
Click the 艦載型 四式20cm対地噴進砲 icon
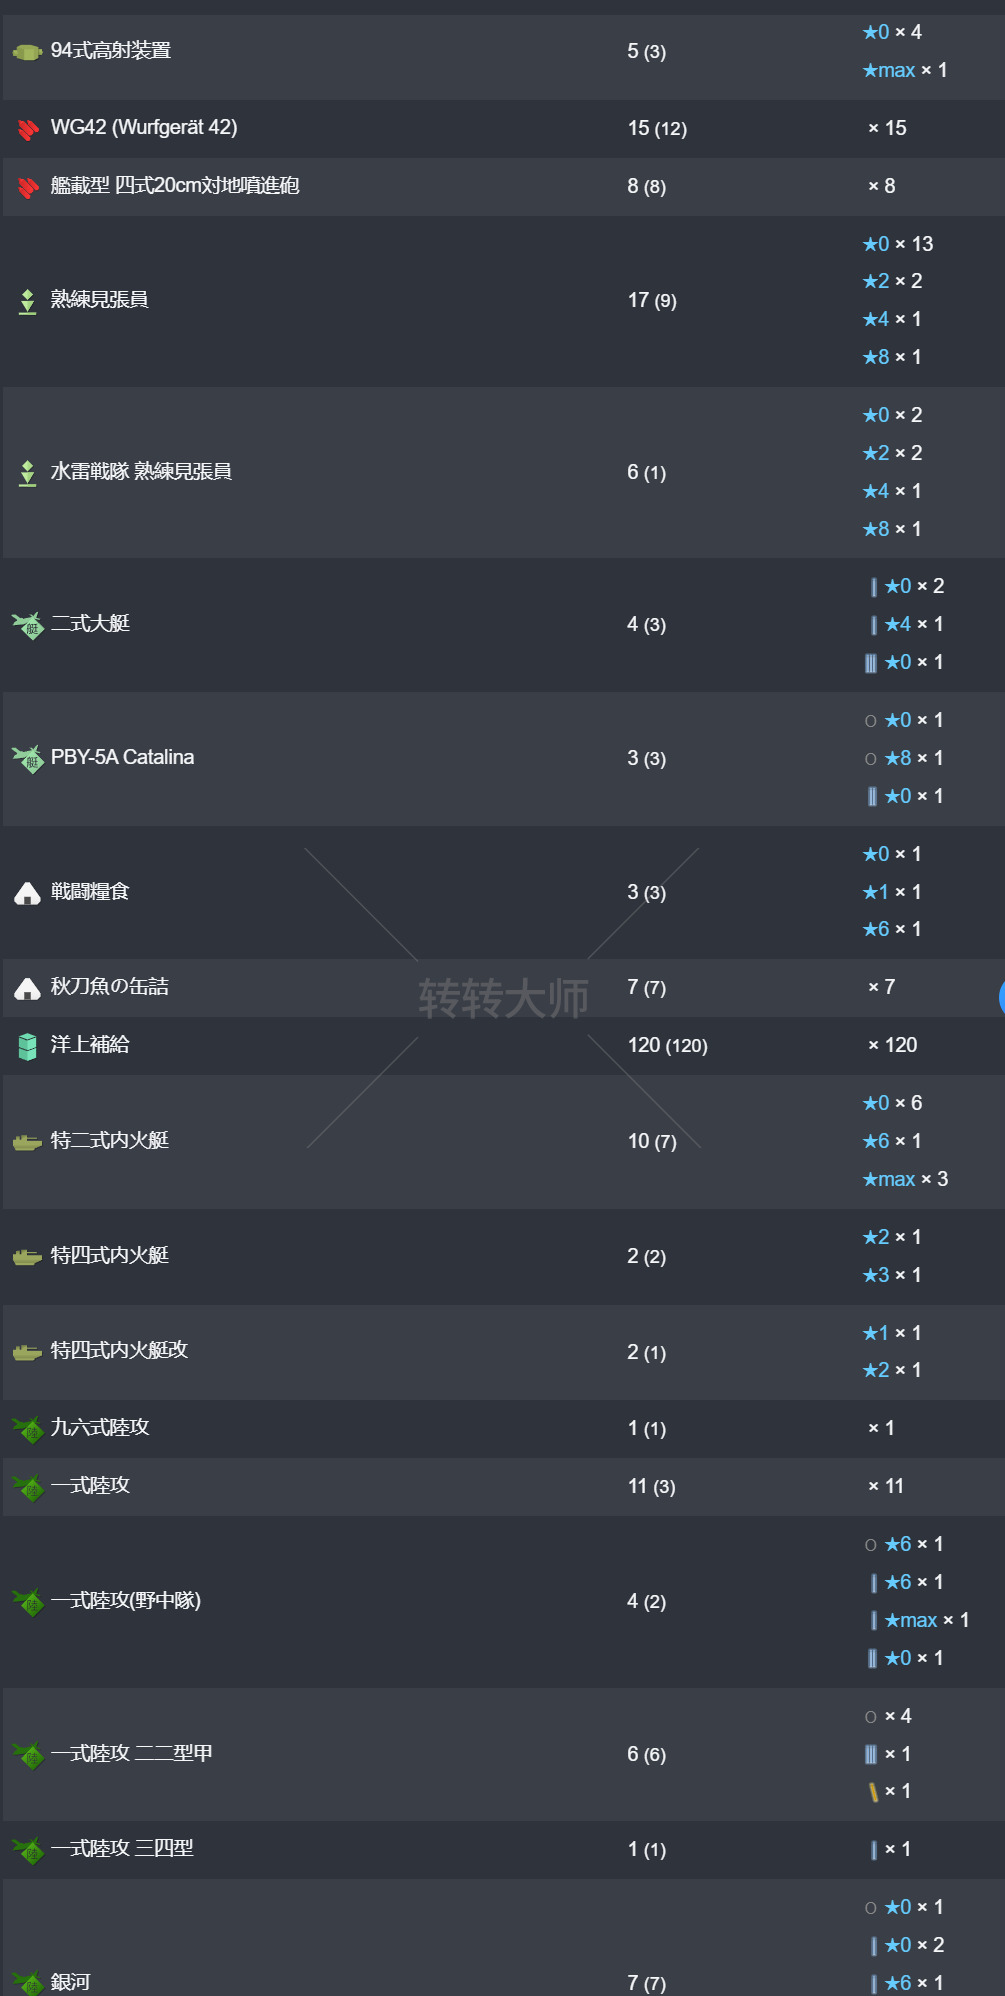(27, 187)
